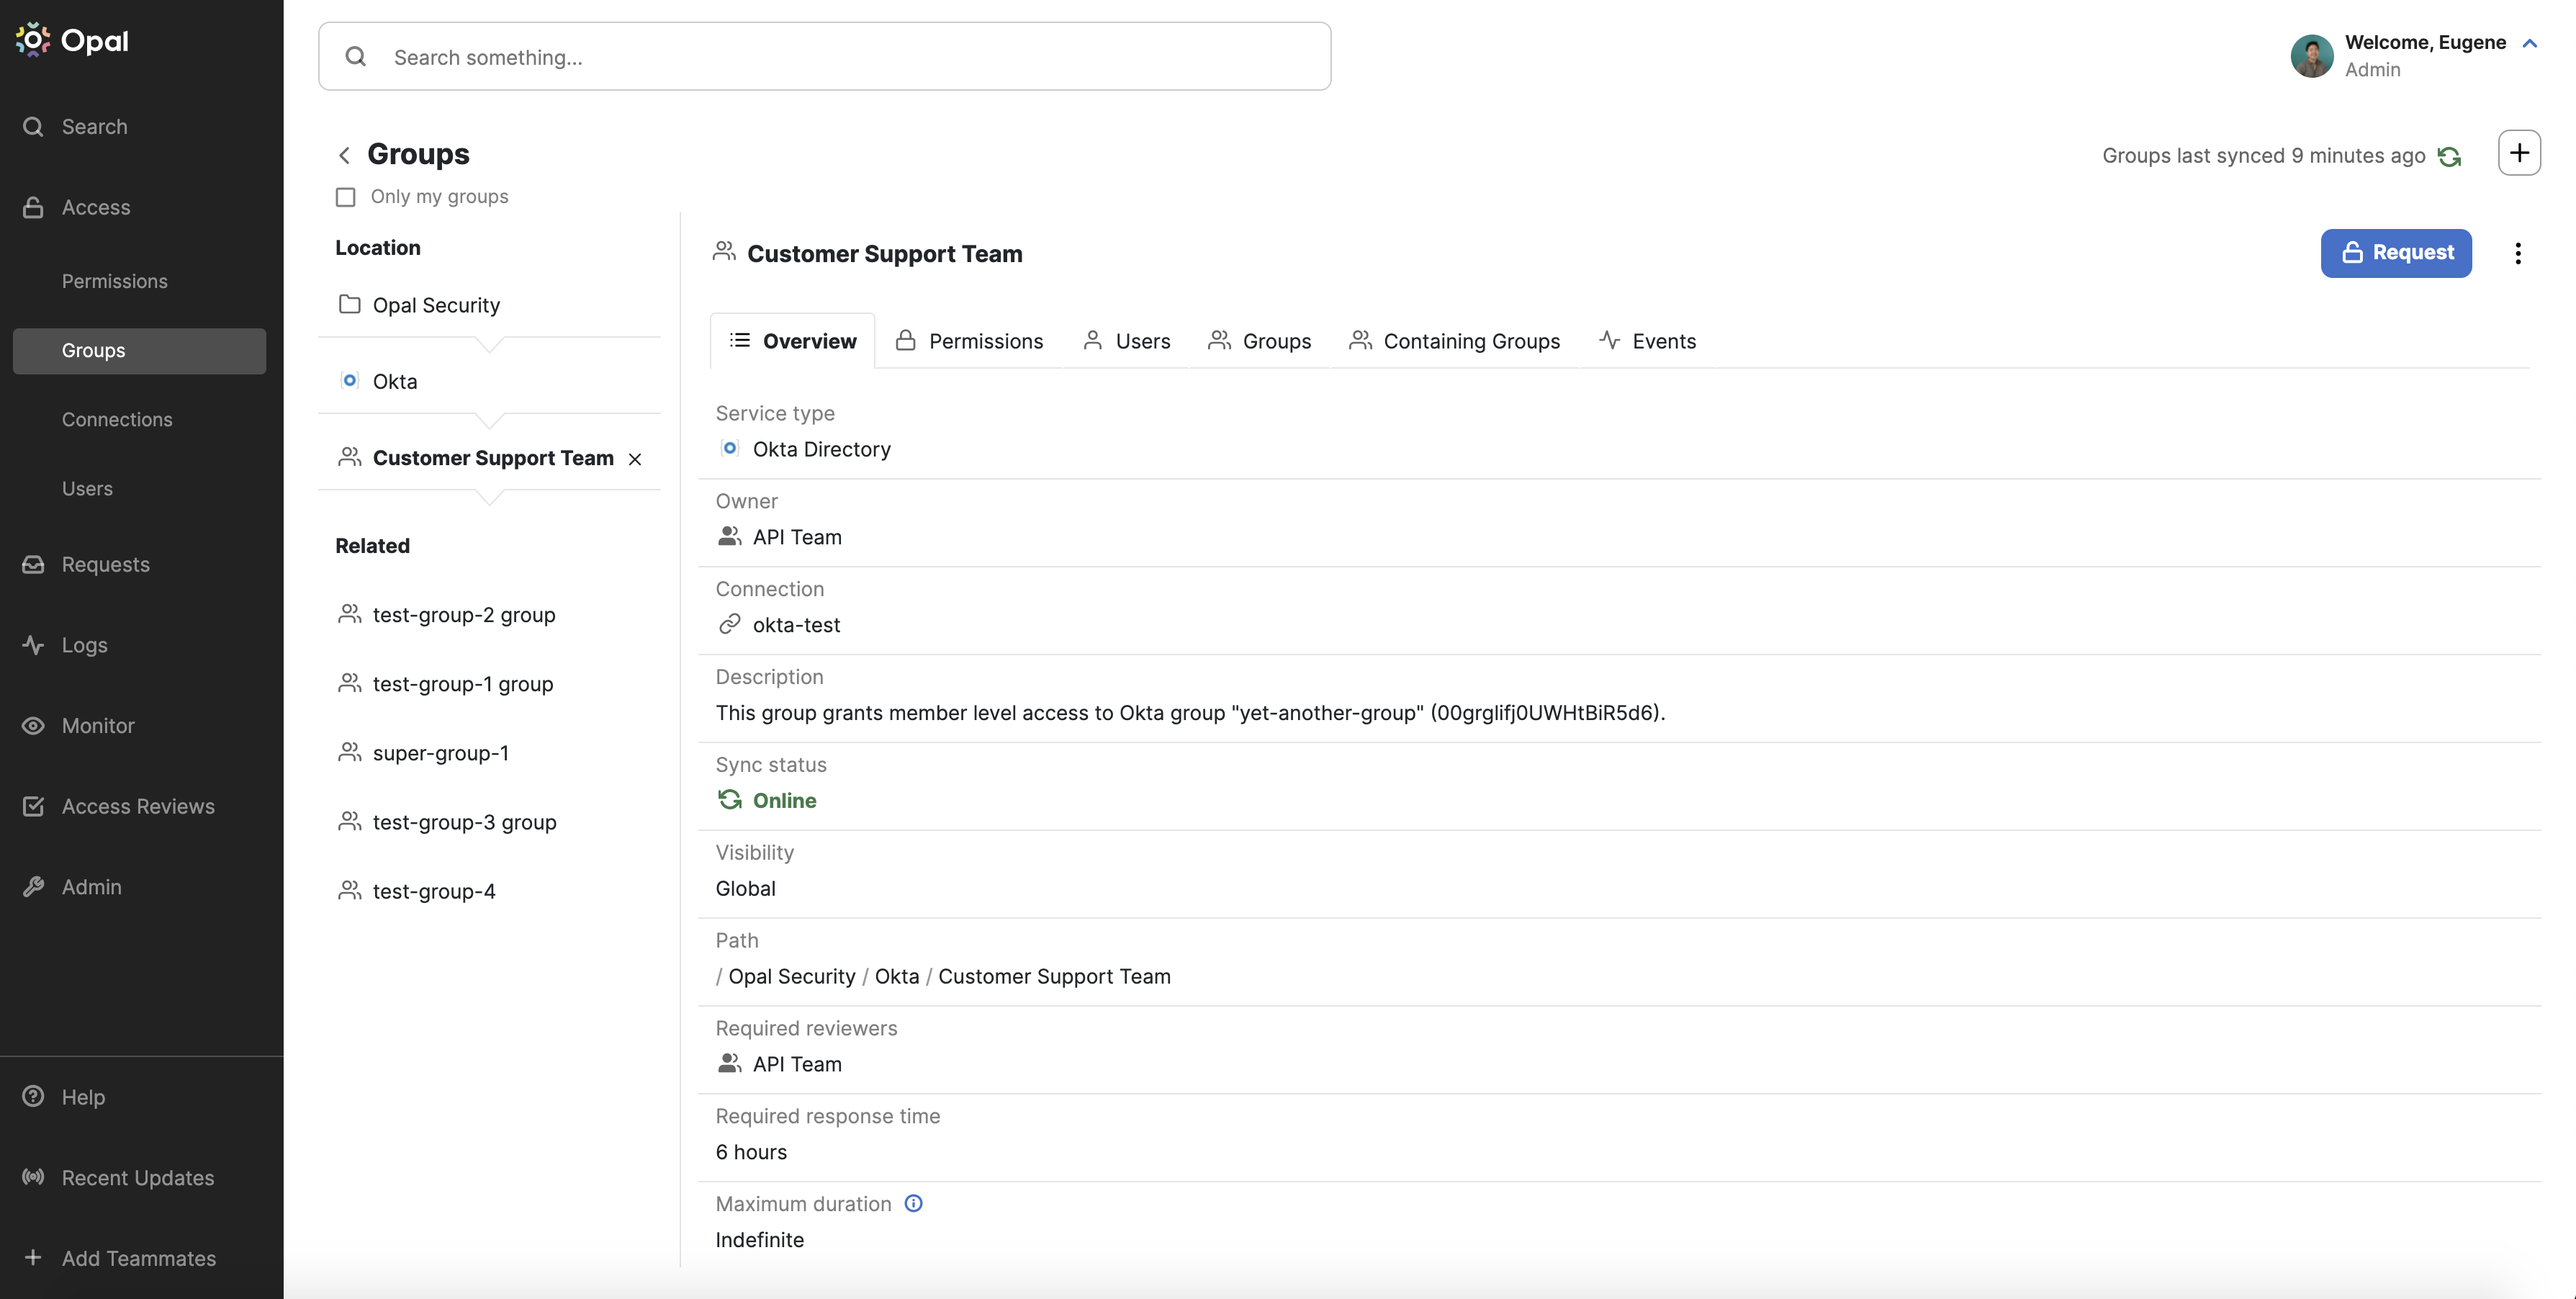The height and width of the screenshot is (1299, 2576).
Task: Switch to the Events tab
Action: pos(1647,341)
